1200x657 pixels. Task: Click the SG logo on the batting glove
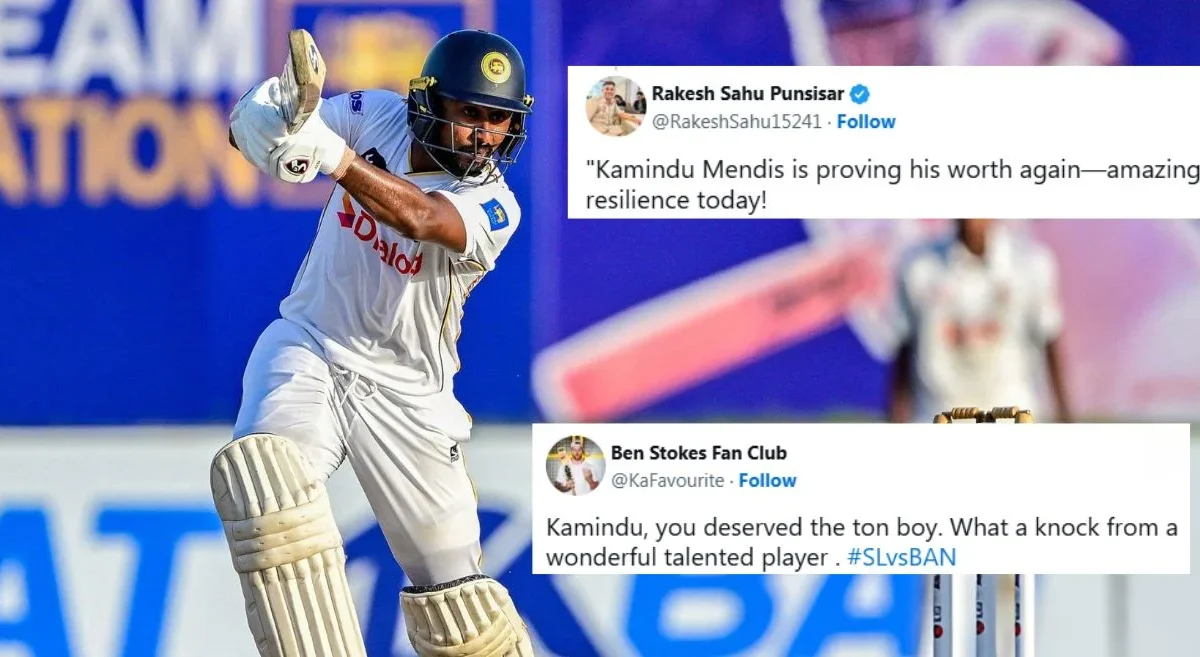296,165
